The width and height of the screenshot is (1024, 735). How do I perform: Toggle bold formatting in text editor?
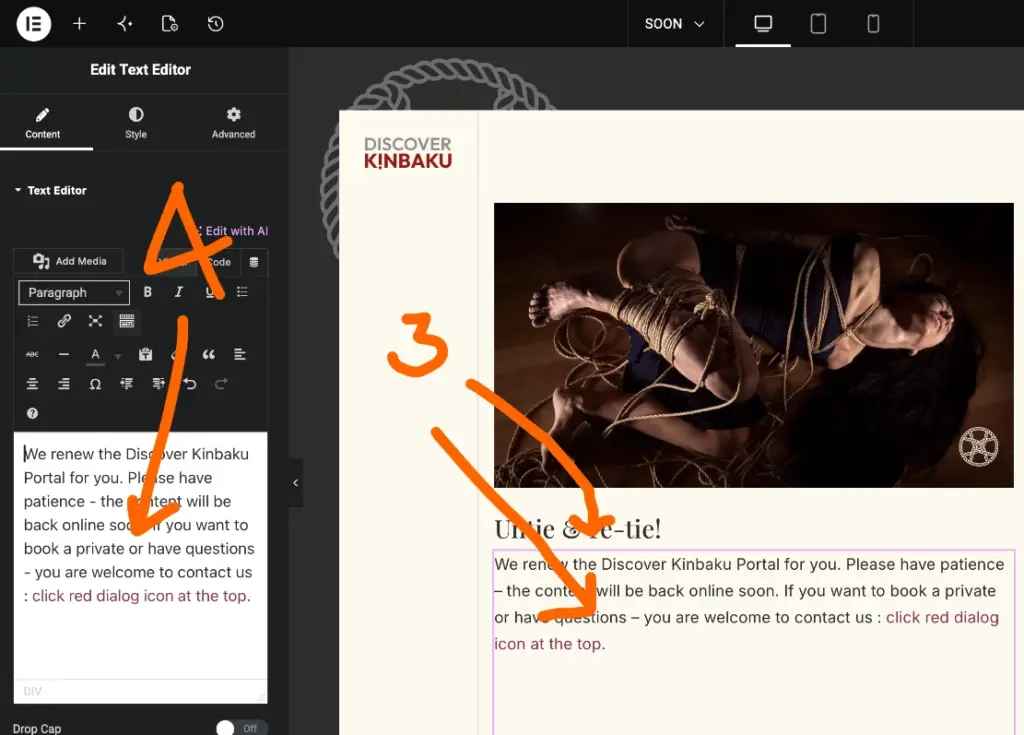148,292
